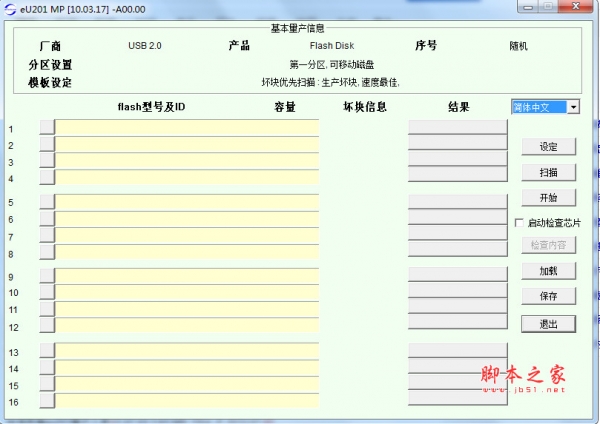This screenshot has width=600, height=424.
Task: Click the 结果 column header
Action: 458,107
